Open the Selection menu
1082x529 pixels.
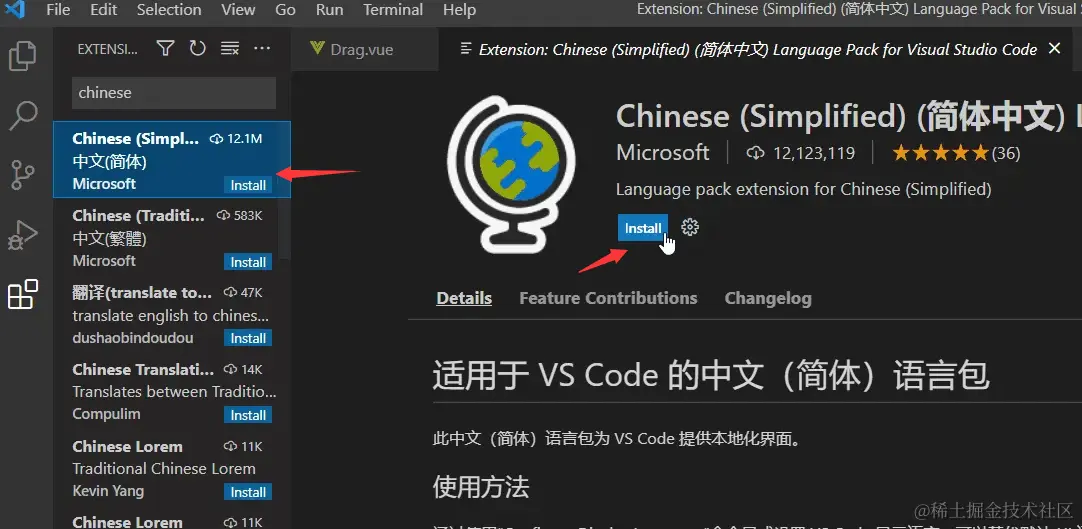169,10
